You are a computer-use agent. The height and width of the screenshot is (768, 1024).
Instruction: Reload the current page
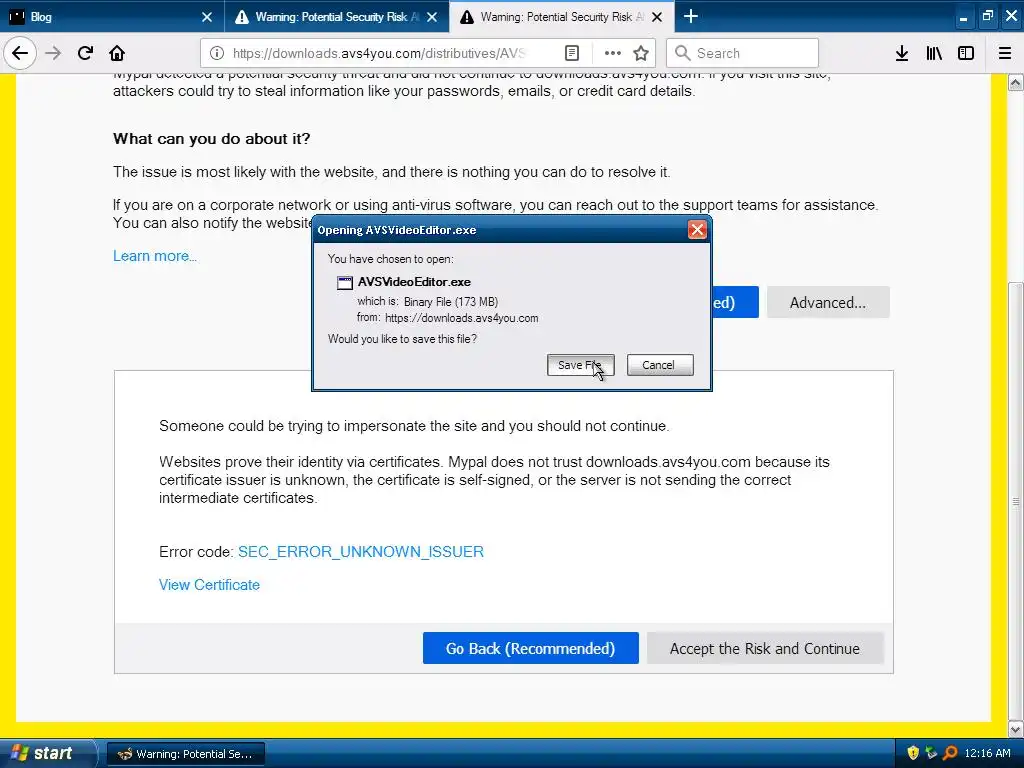[x=85, y=53]
